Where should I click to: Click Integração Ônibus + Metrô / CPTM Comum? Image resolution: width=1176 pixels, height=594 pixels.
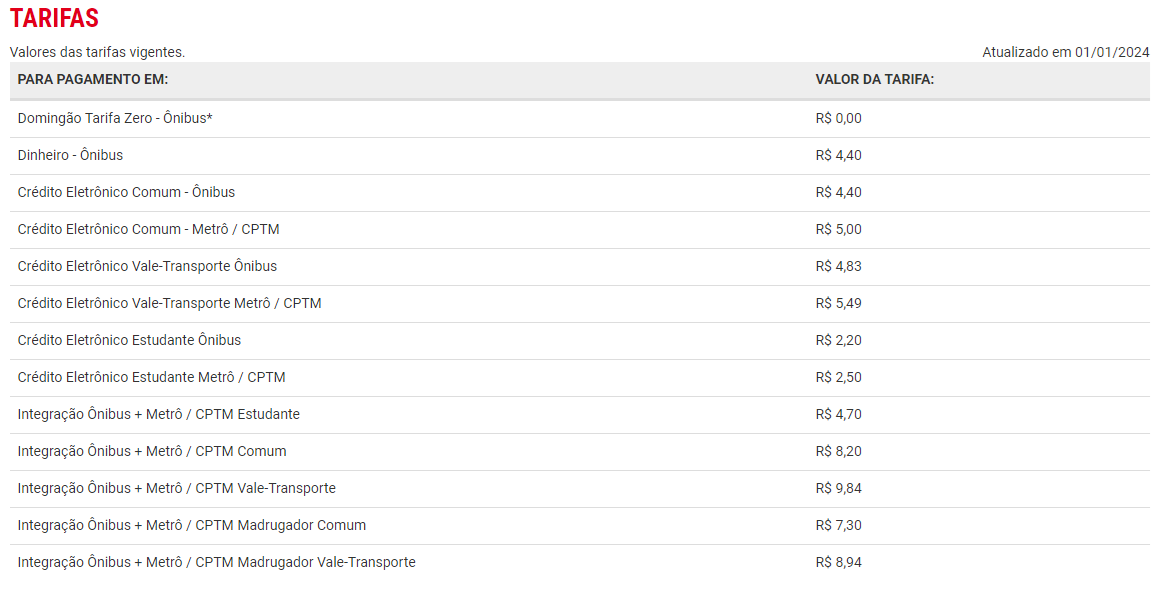pyautogui.click(x=152, y=451)
